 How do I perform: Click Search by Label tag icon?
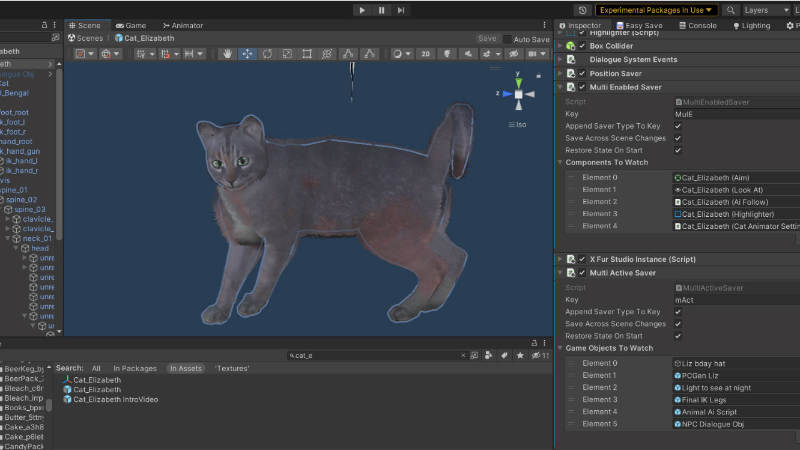tap(504, 356)
